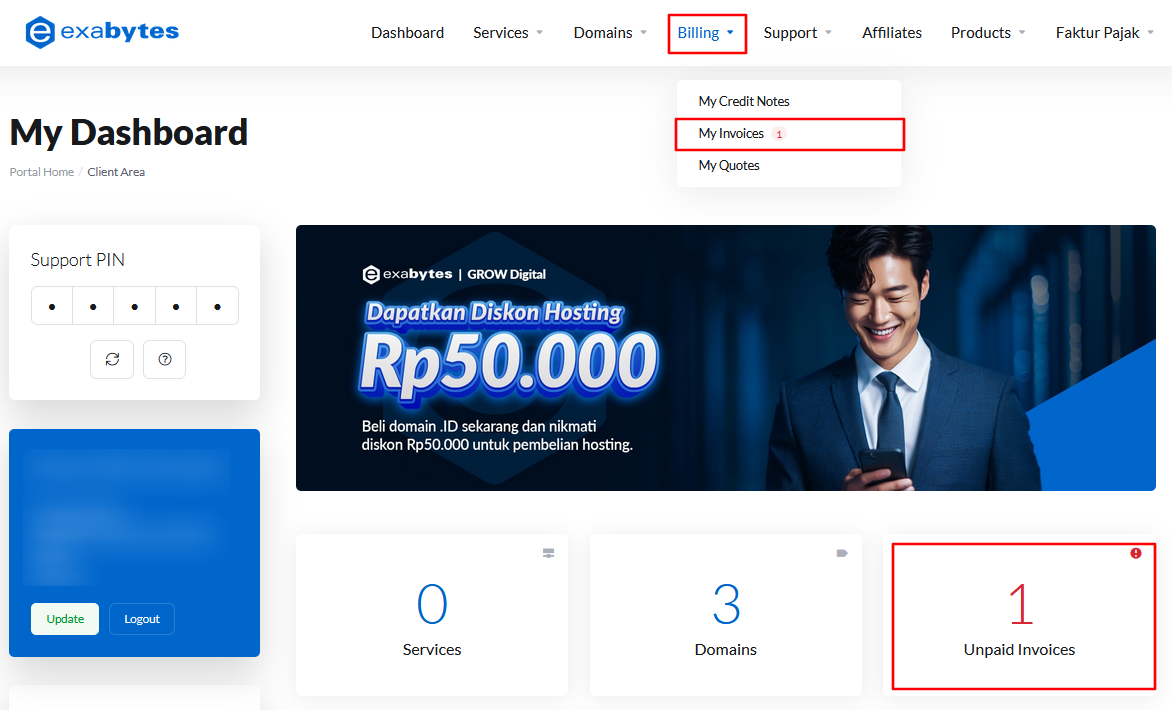Open the Services count card

(x=432, y=614)
